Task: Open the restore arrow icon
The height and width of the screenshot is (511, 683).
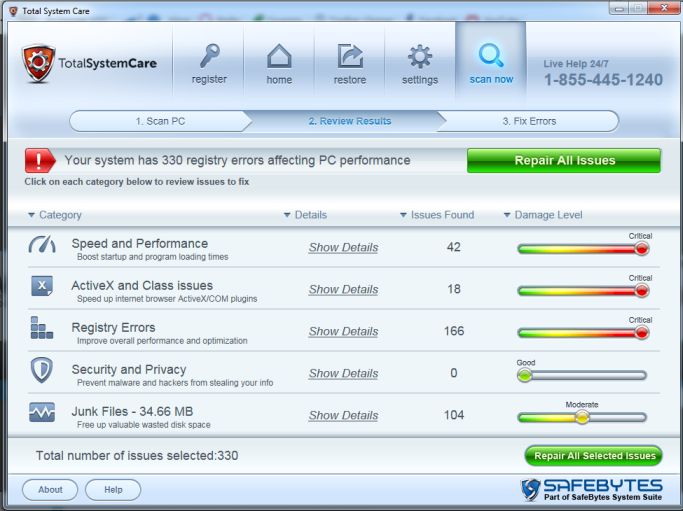Action: pos(350,56)
